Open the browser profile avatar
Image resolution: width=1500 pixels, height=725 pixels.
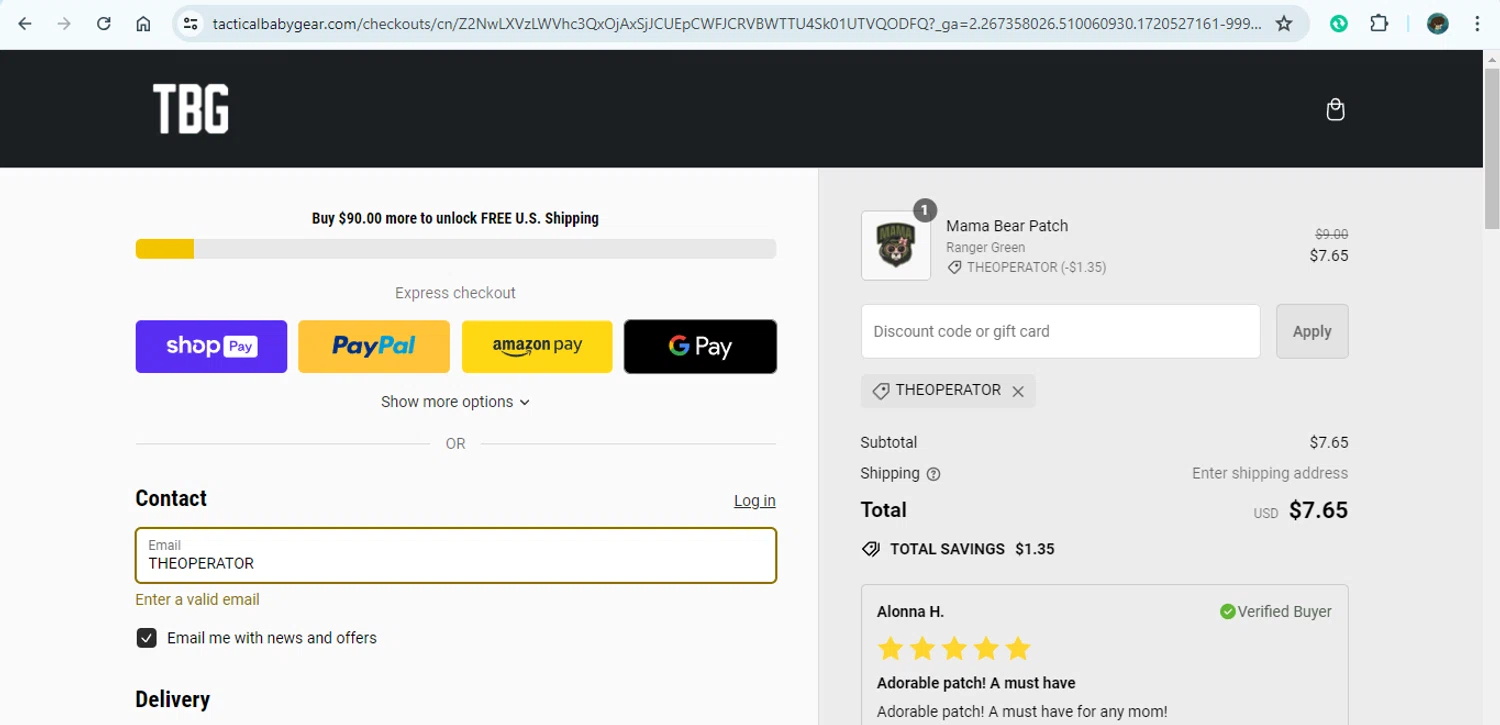(1438, 23)
